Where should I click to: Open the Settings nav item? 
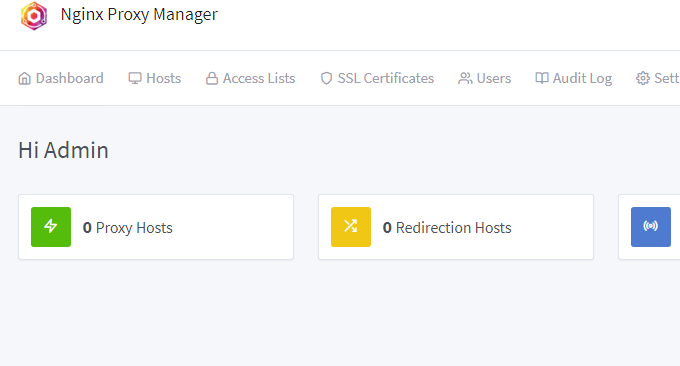point(658,78)
